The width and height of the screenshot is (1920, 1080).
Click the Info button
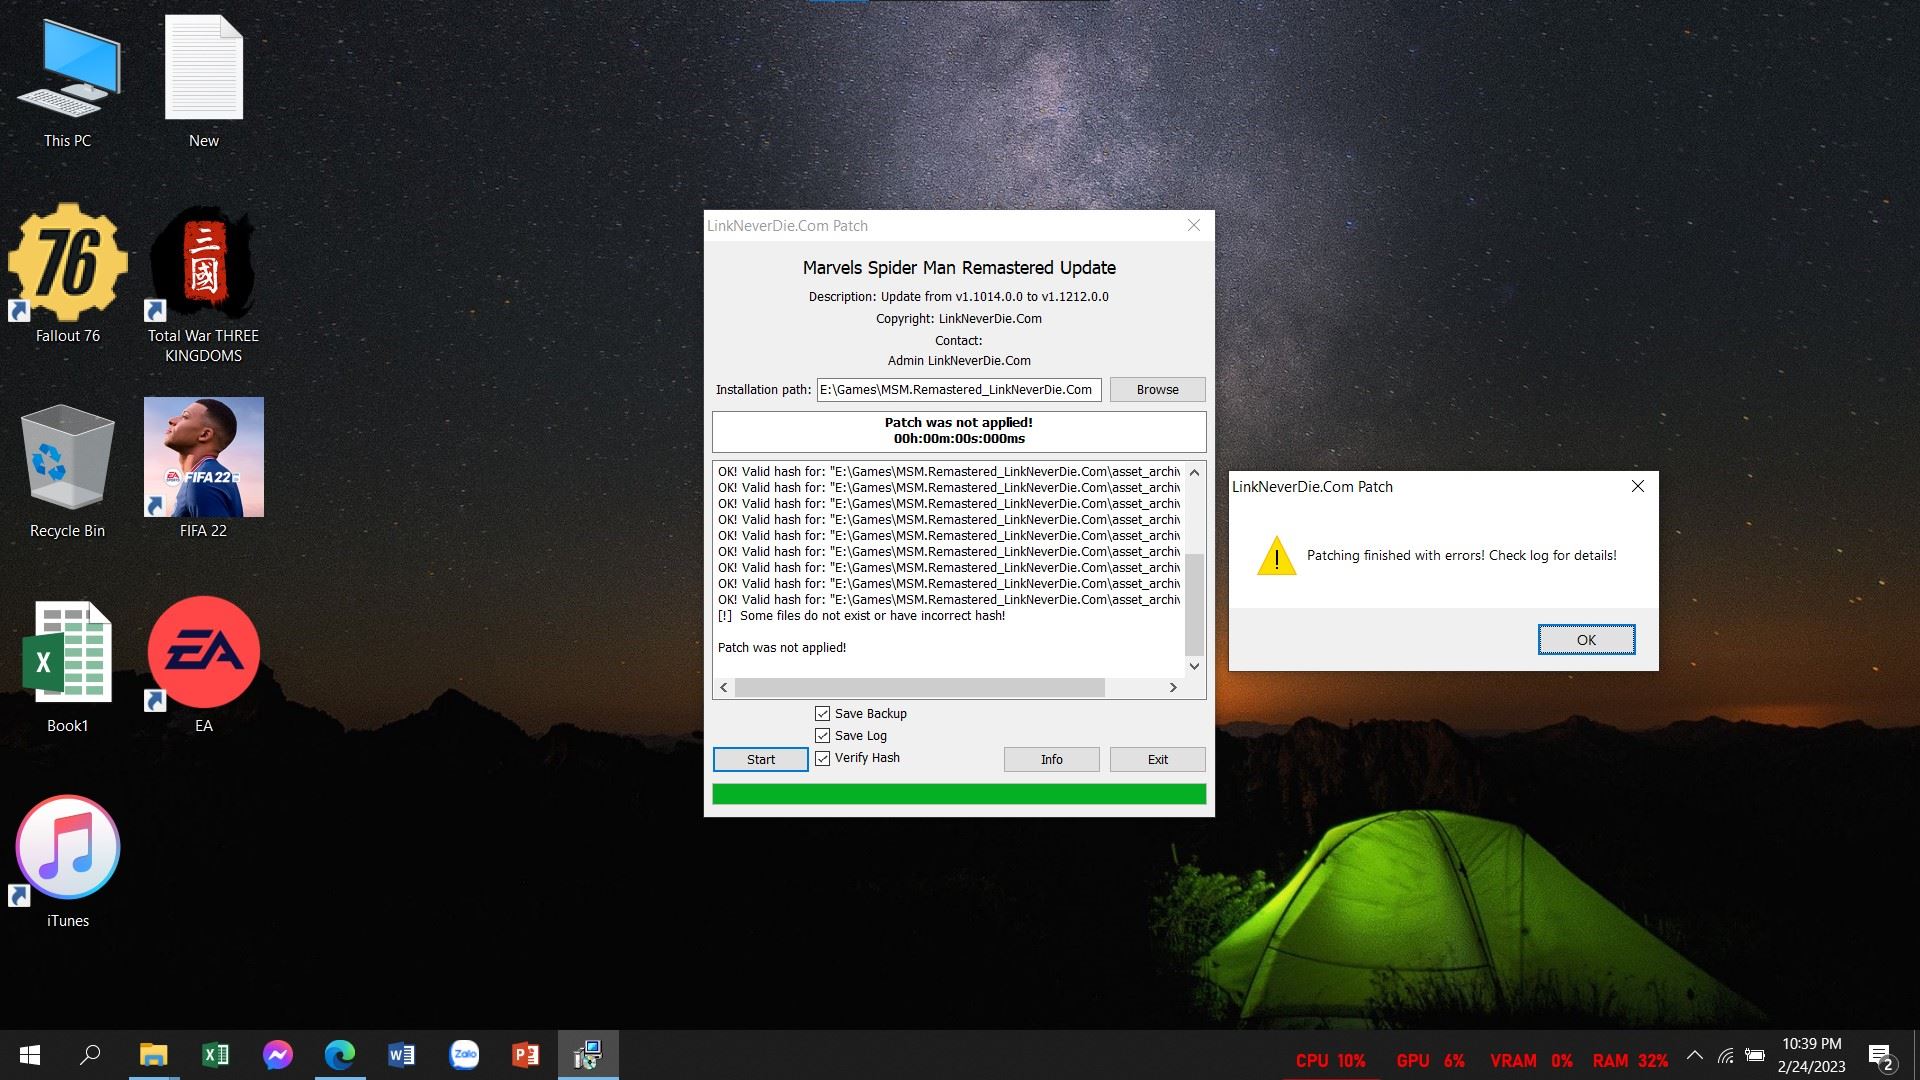(1052, 760)
